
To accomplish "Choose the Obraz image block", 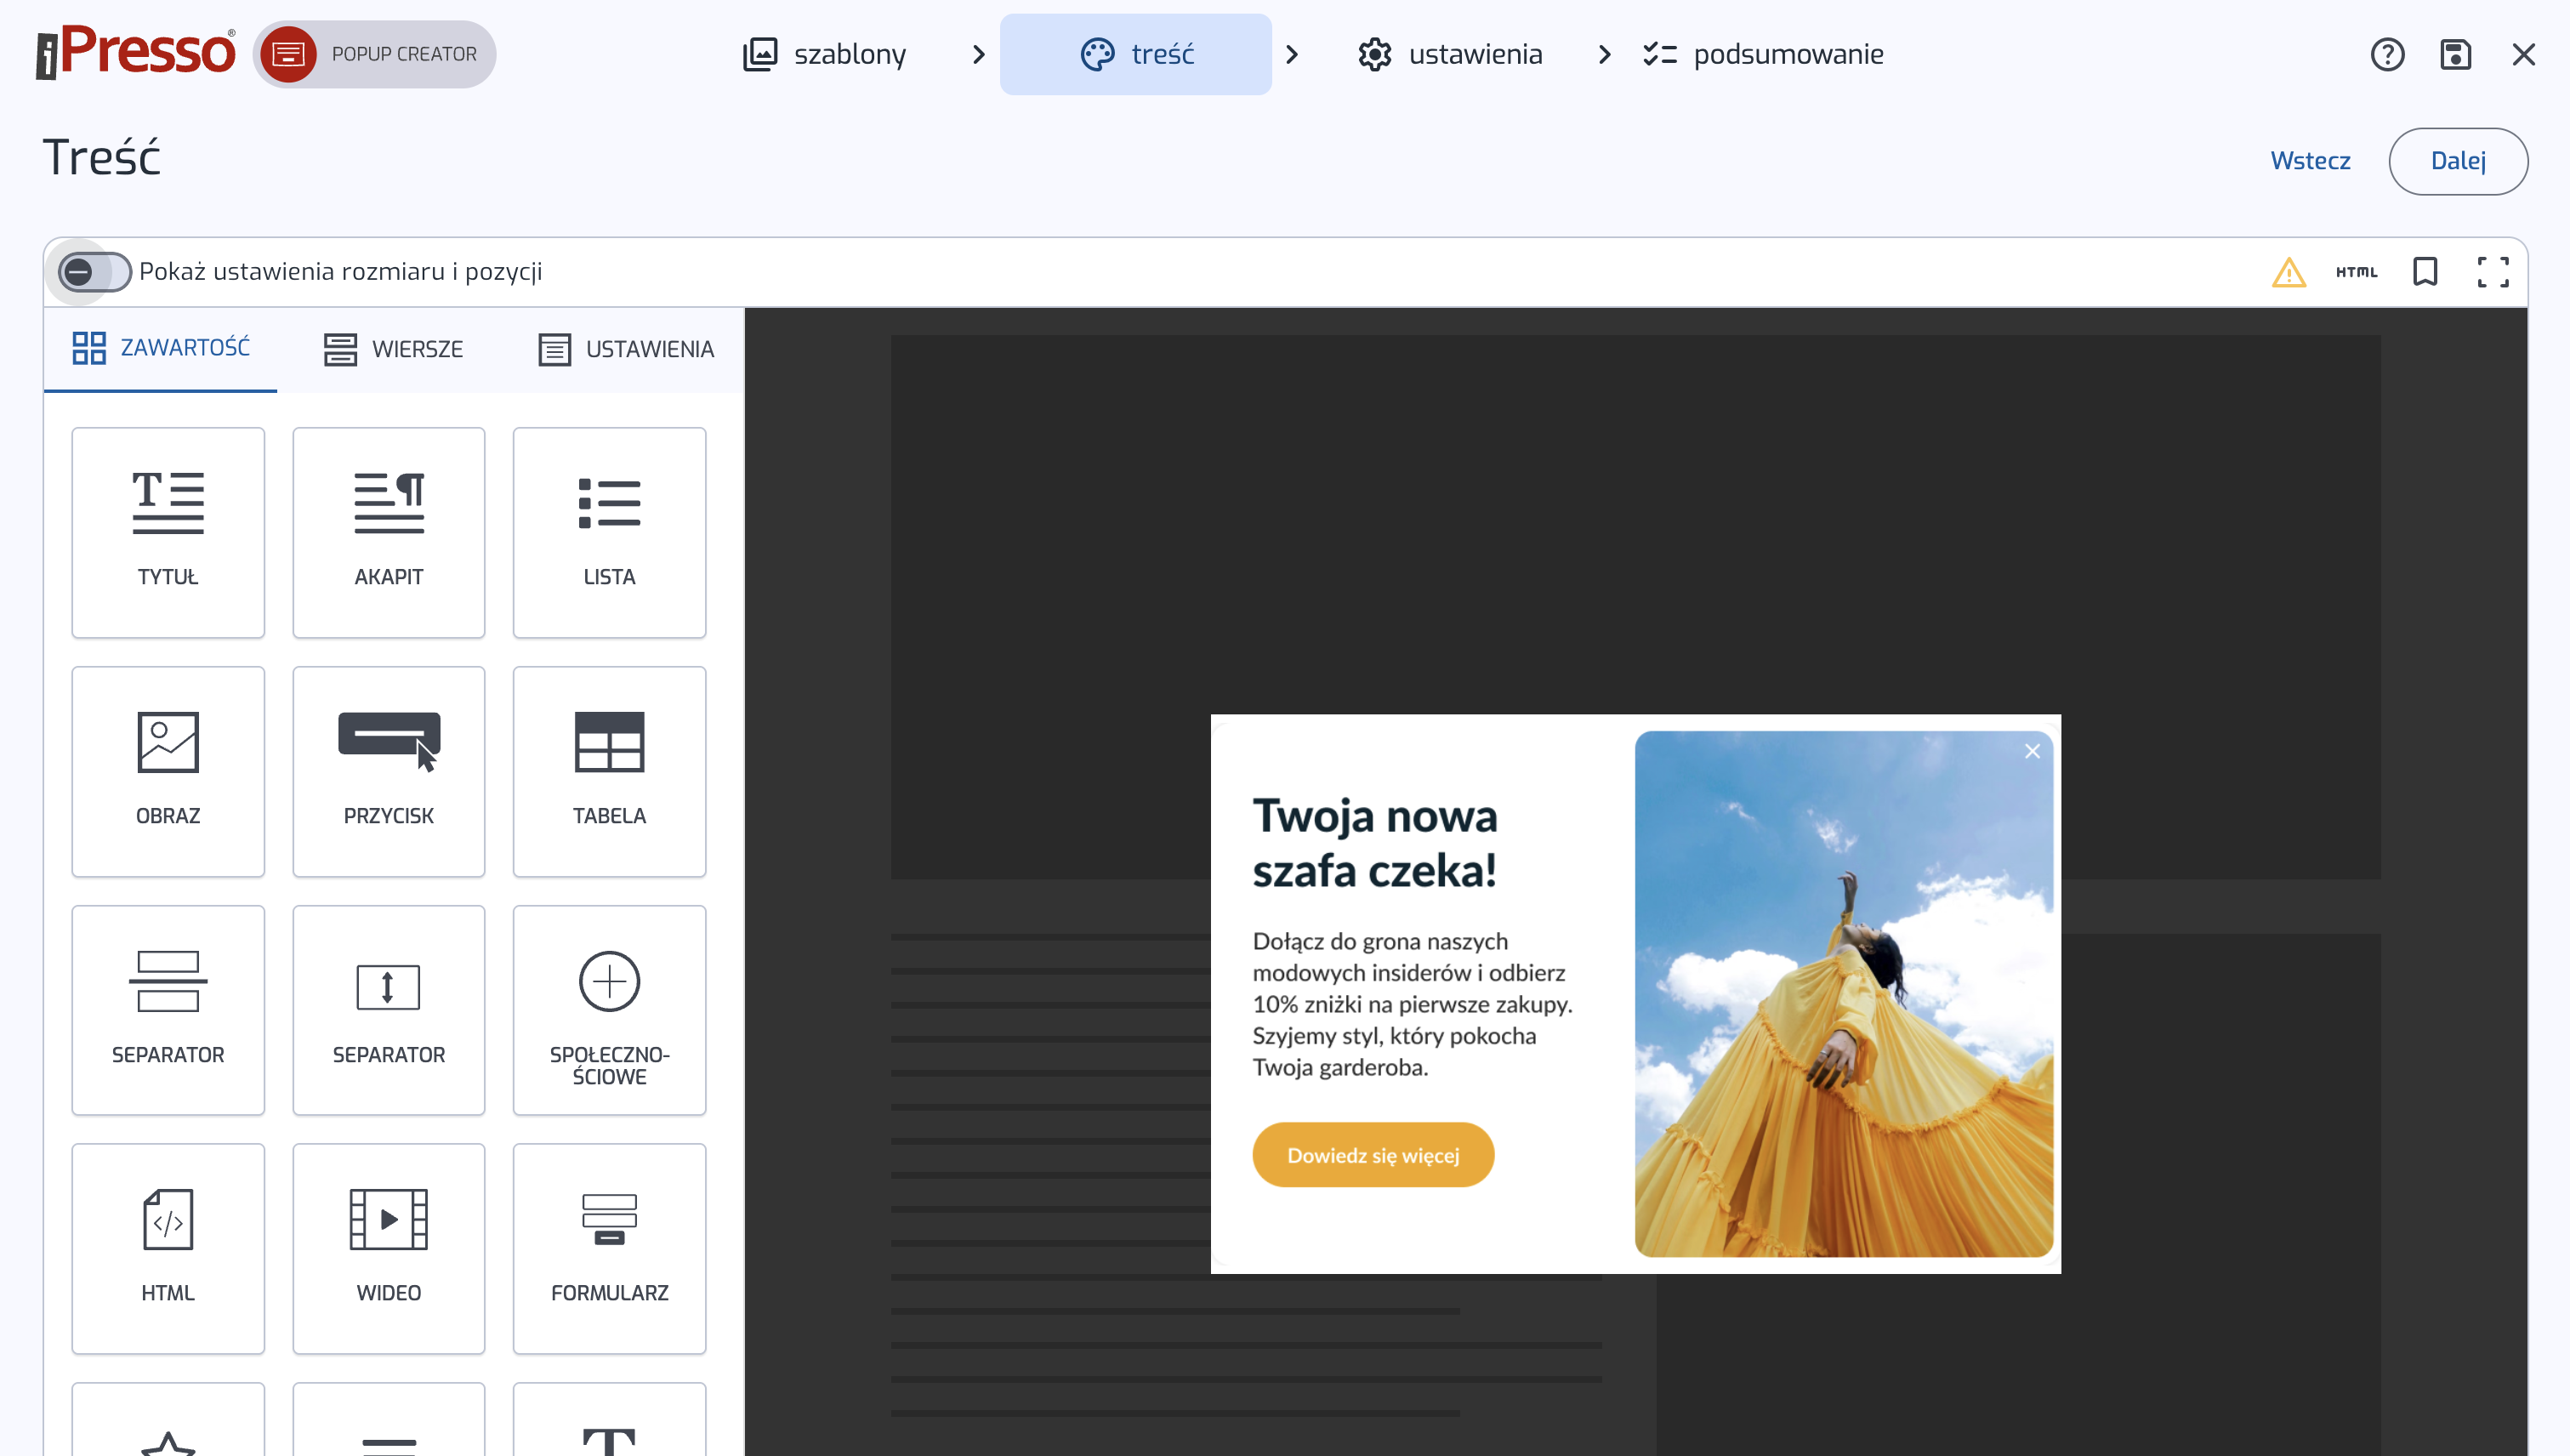I will click(168, 771).
